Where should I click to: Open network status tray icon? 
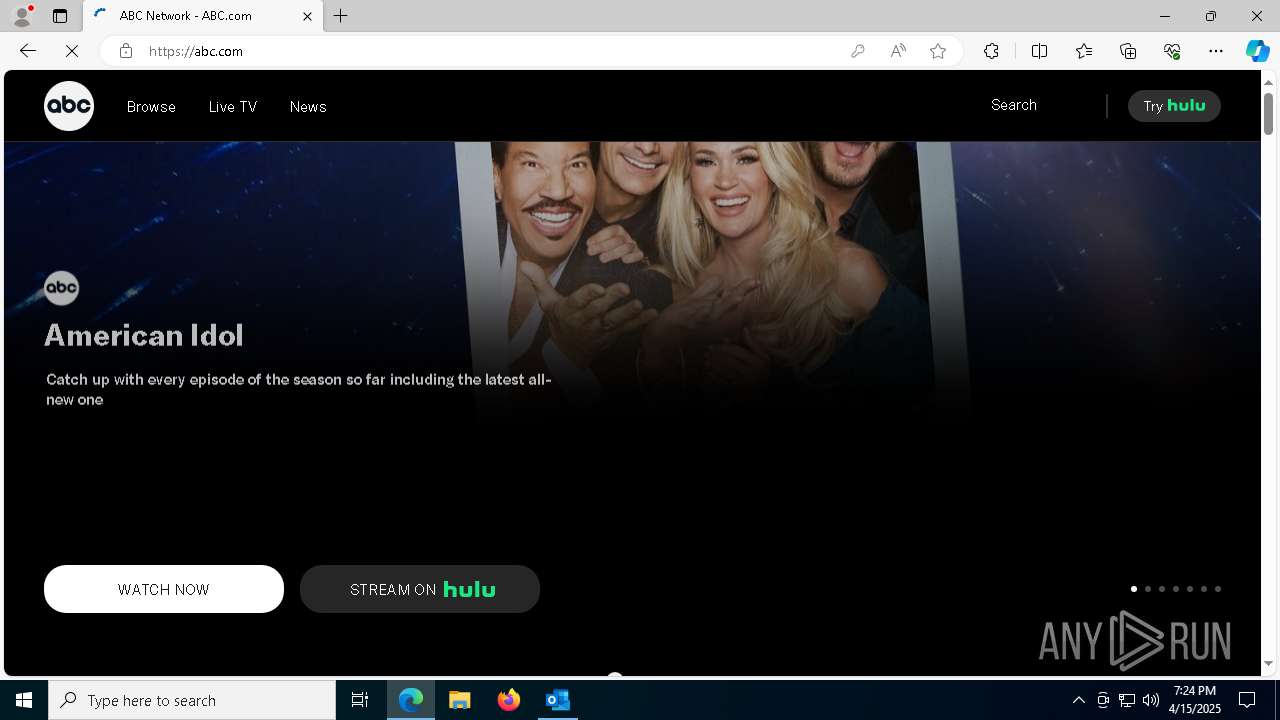tap(1127, 700)
